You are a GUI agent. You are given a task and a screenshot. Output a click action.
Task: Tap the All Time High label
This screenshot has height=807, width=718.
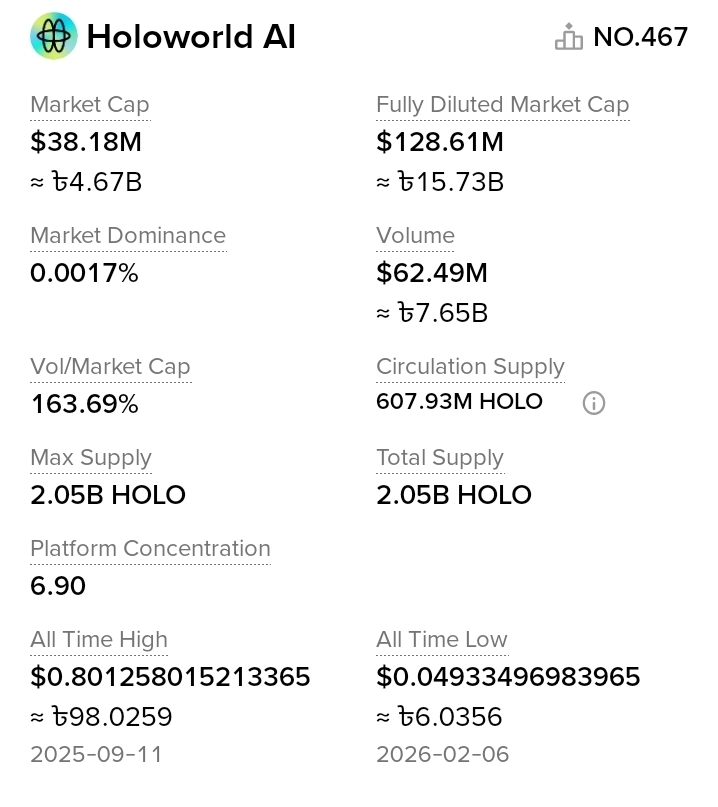[99, 640]
